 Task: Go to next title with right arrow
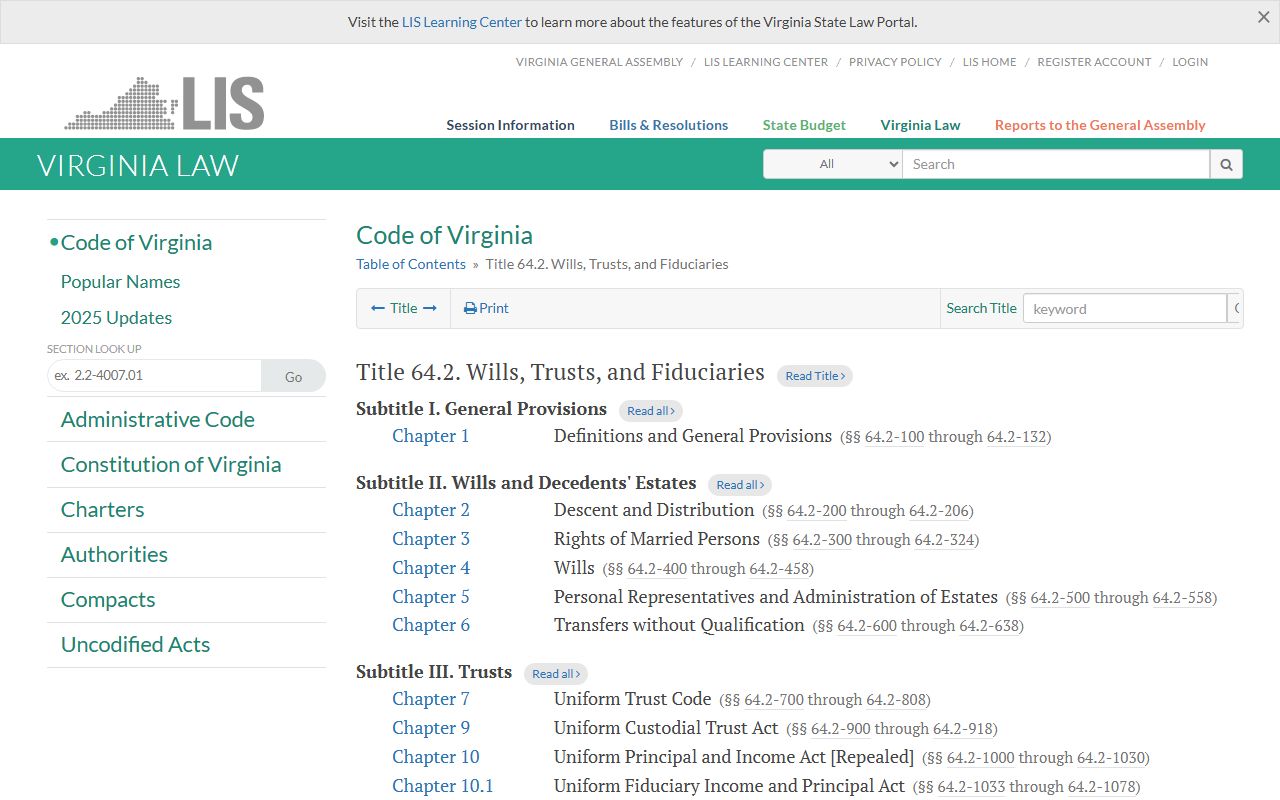(430, 308)
